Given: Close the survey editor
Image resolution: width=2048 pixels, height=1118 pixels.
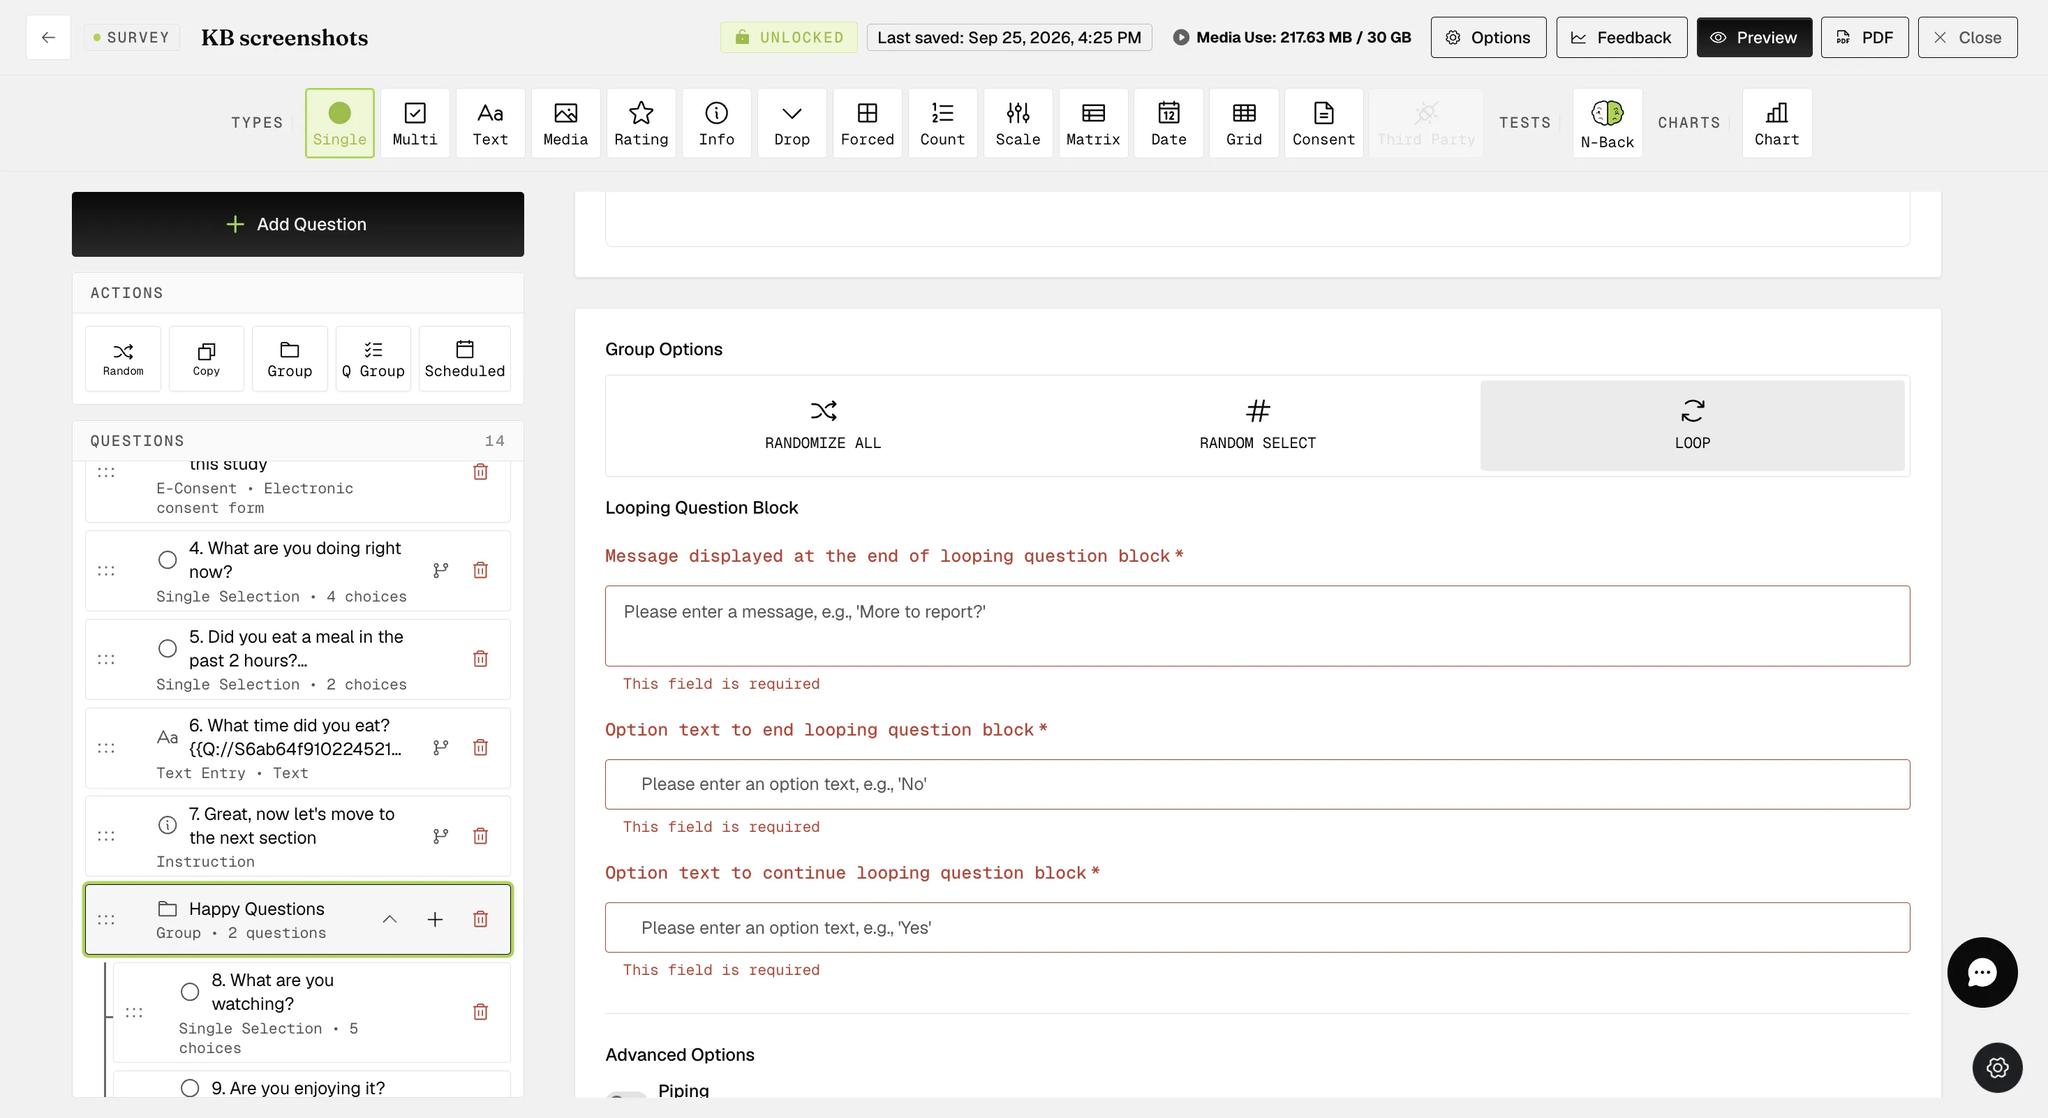Looking at the screenshot, I should [1968, 38].
